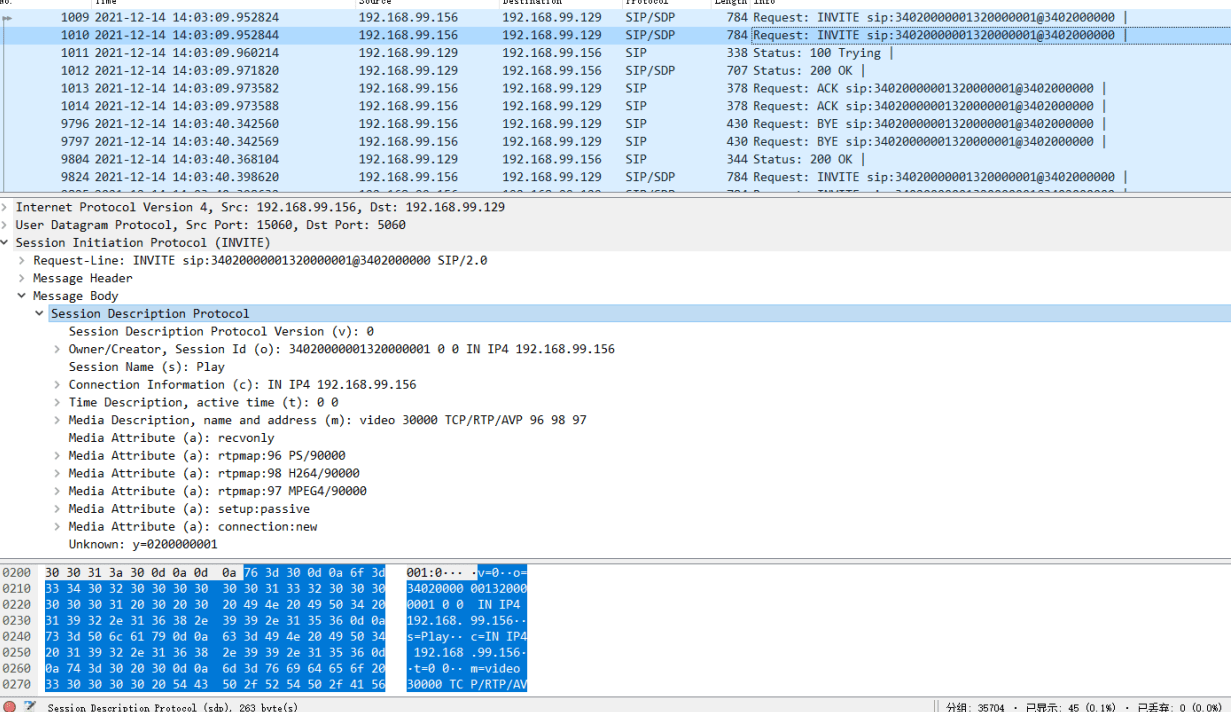
Task: Expand the Message Header node
Action: click(x=23, y=278)
